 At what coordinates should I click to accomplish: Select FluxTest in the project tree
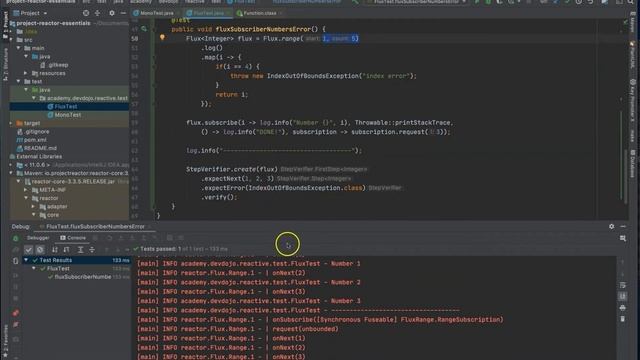tap(66, 107)
